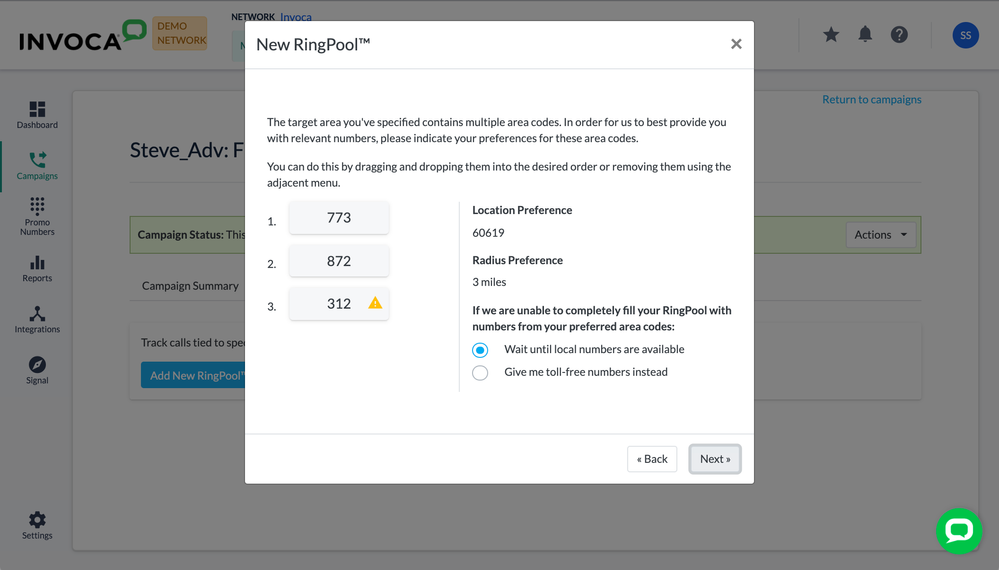The width and height of the screenshot is (999, 570).
Task: Open the SS user avatar menu
Action: coord(965,35)
